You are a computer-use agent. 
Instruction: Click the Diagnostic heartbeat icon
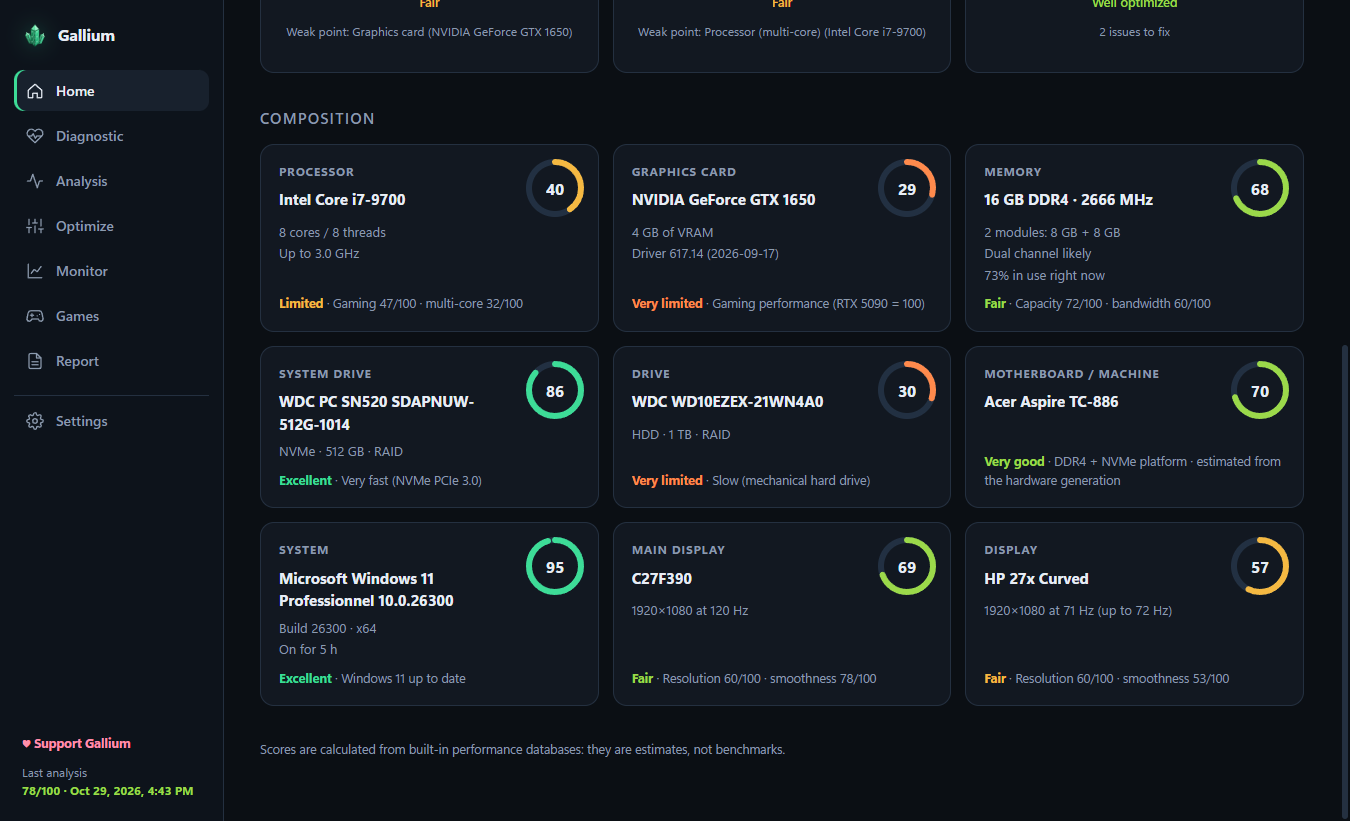pos(35,136)
